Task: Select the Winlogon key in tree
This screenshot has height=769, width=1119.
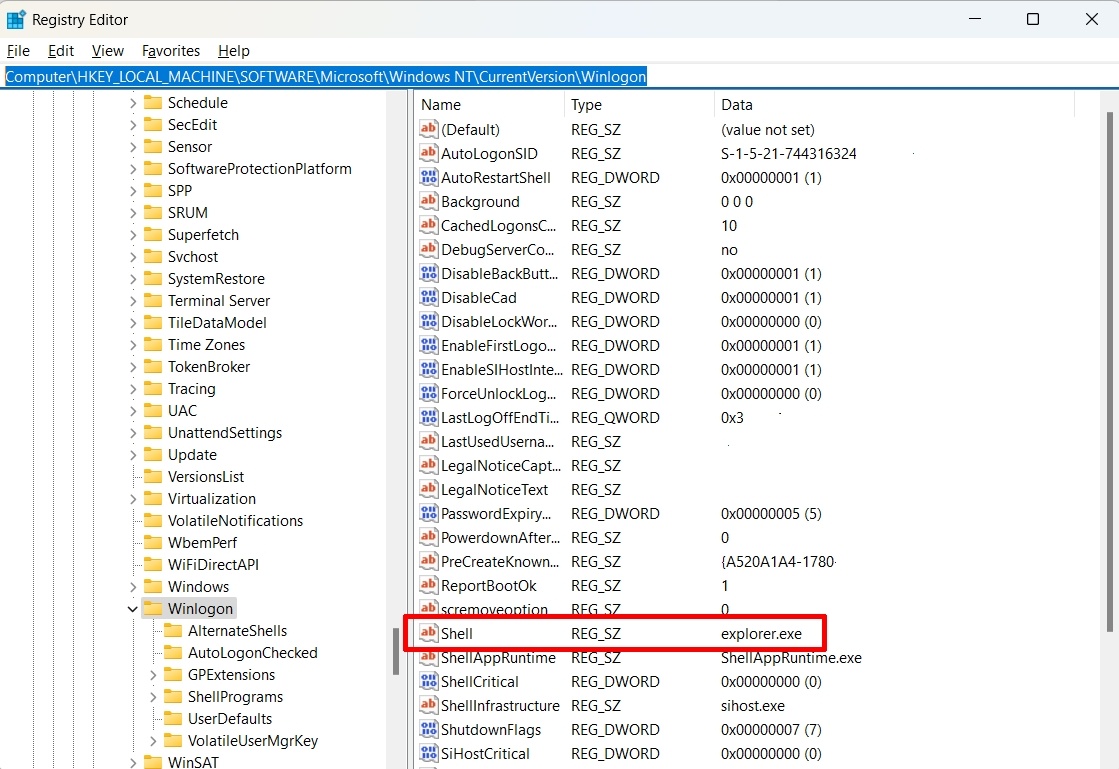Action: (200, 608)
